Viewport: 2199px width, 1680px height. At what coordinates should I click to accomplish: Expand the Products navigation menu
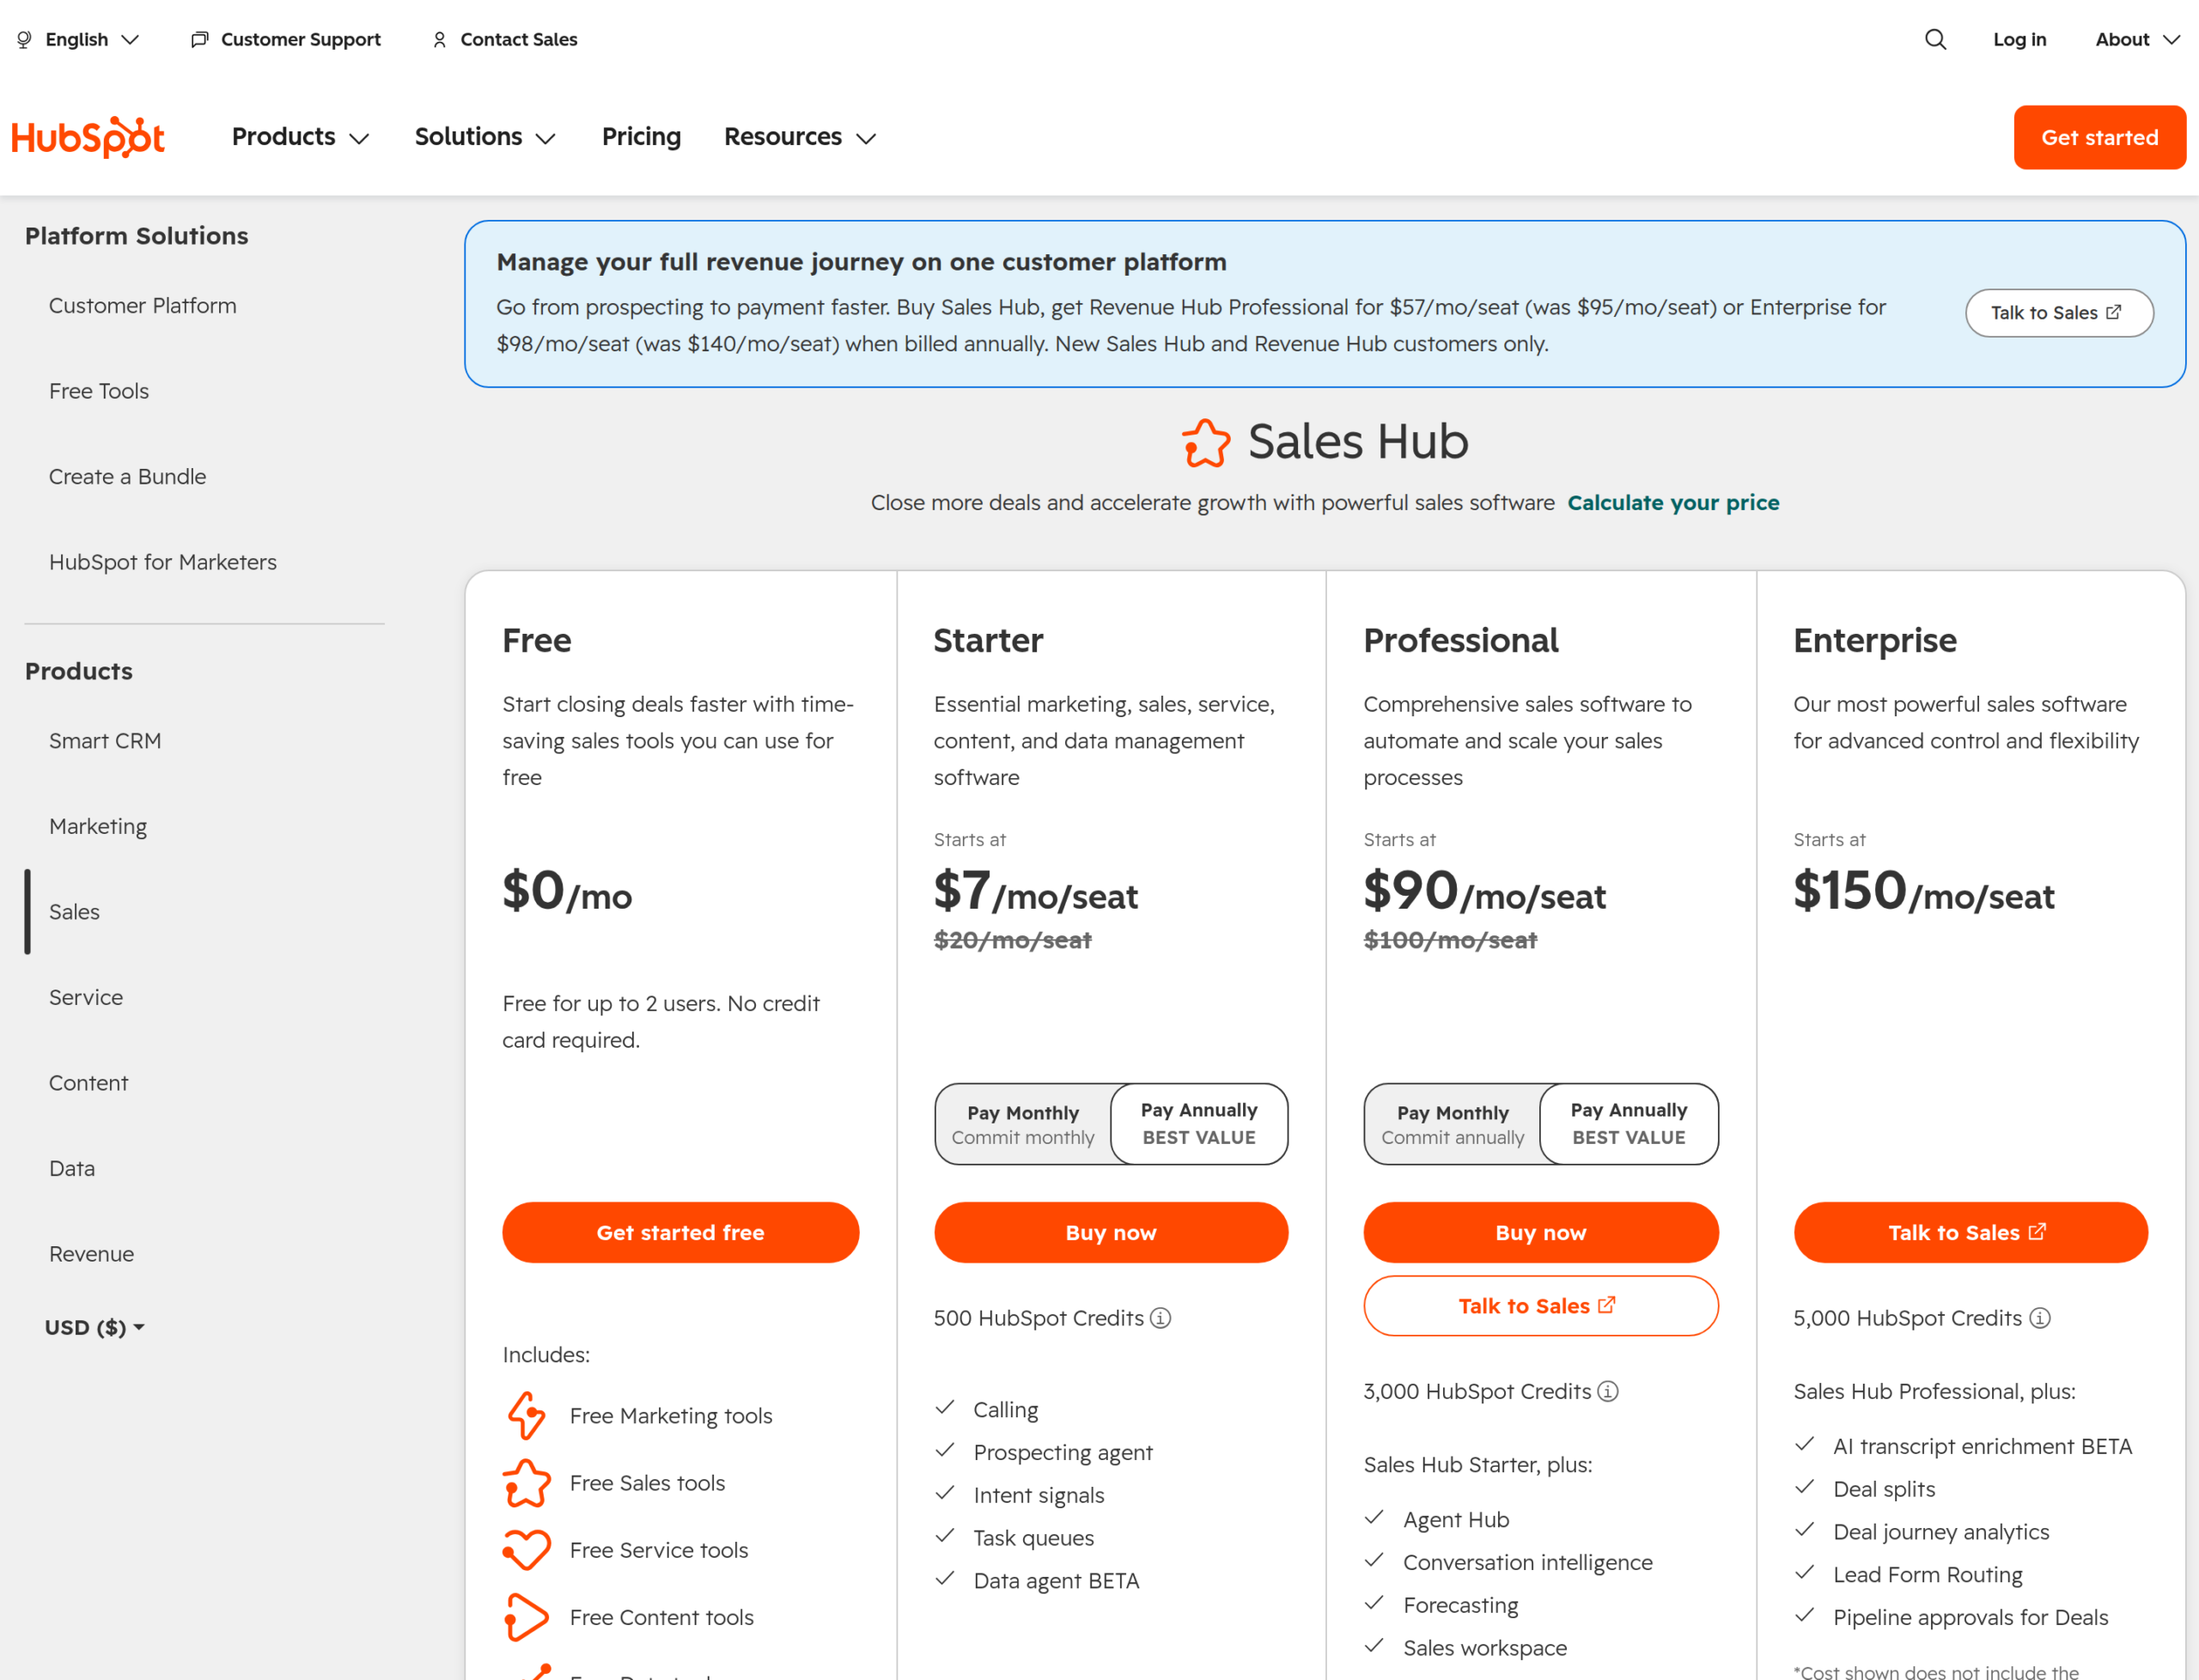click(300, 137)
